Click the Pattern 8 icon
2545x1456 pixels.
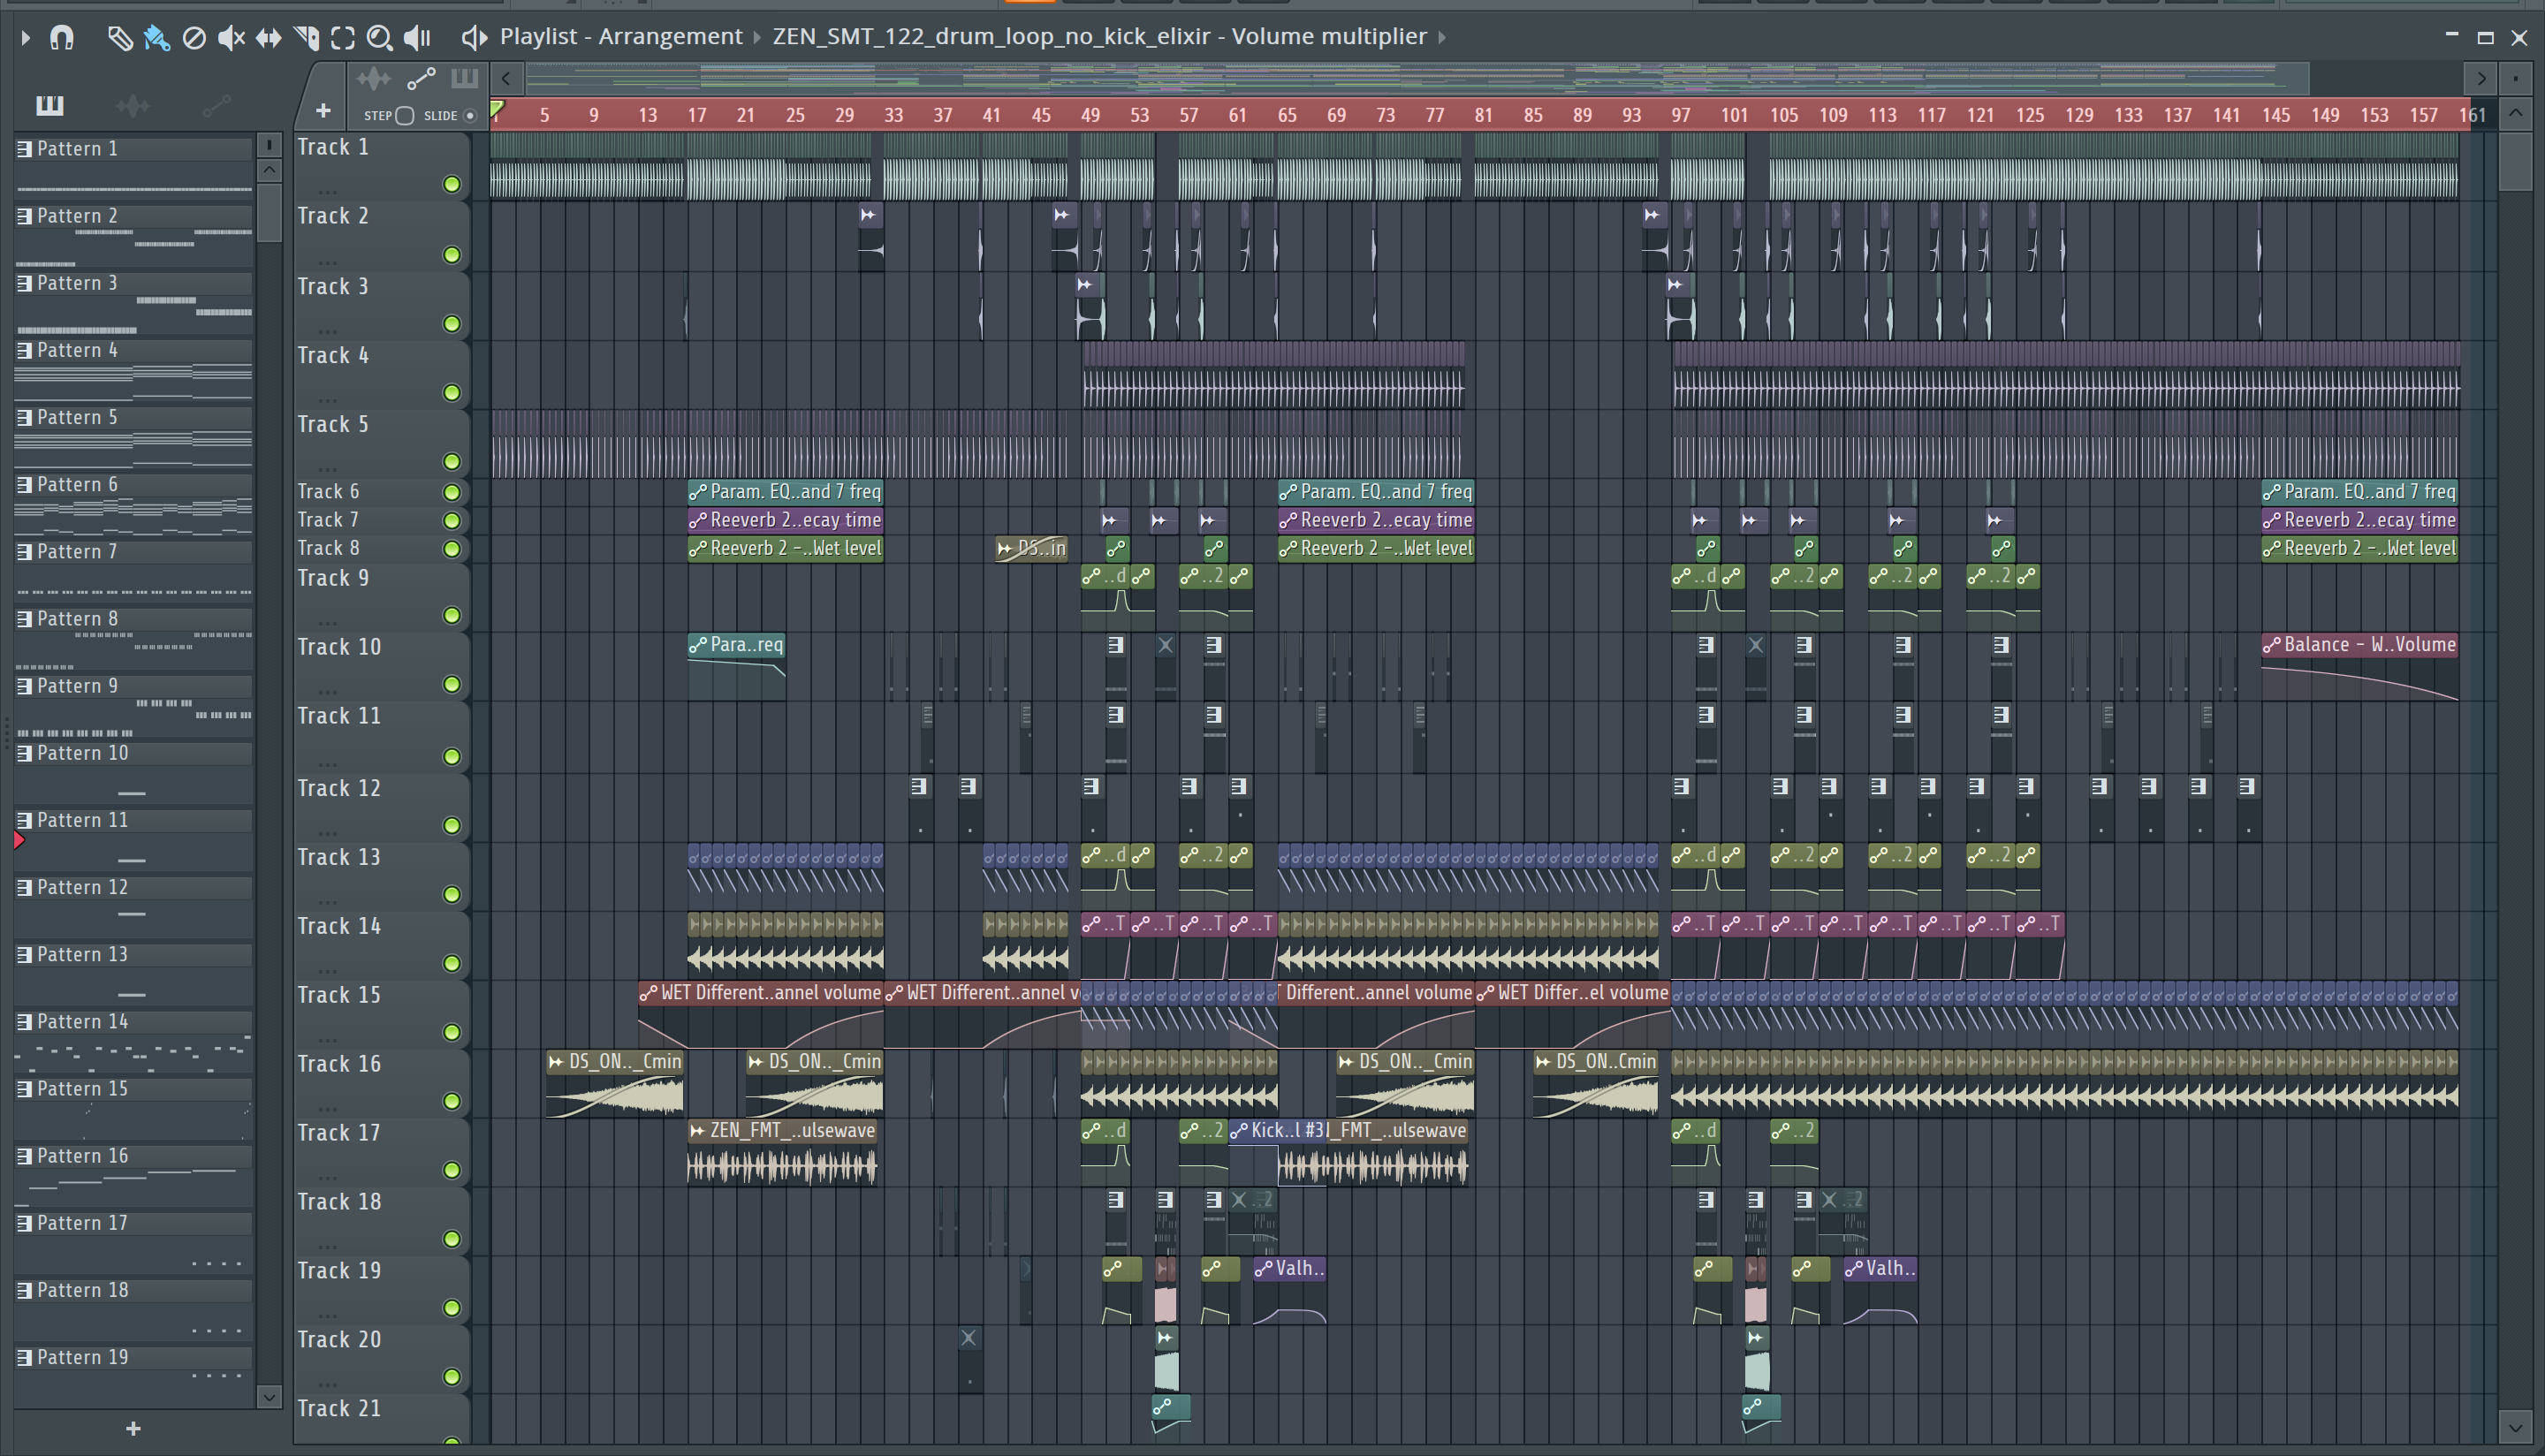coord(25,619)
